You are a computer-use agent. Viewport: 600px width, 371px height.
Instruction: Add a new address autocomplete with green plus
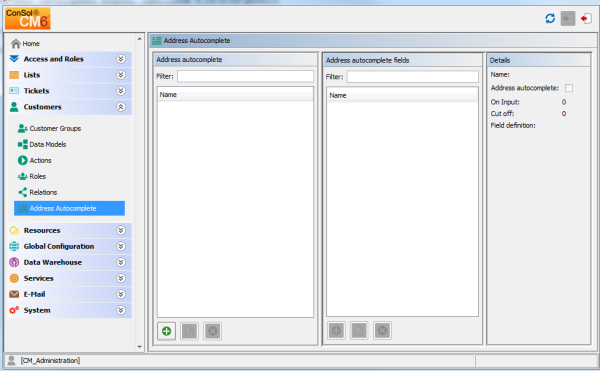(x=166, y=331)
